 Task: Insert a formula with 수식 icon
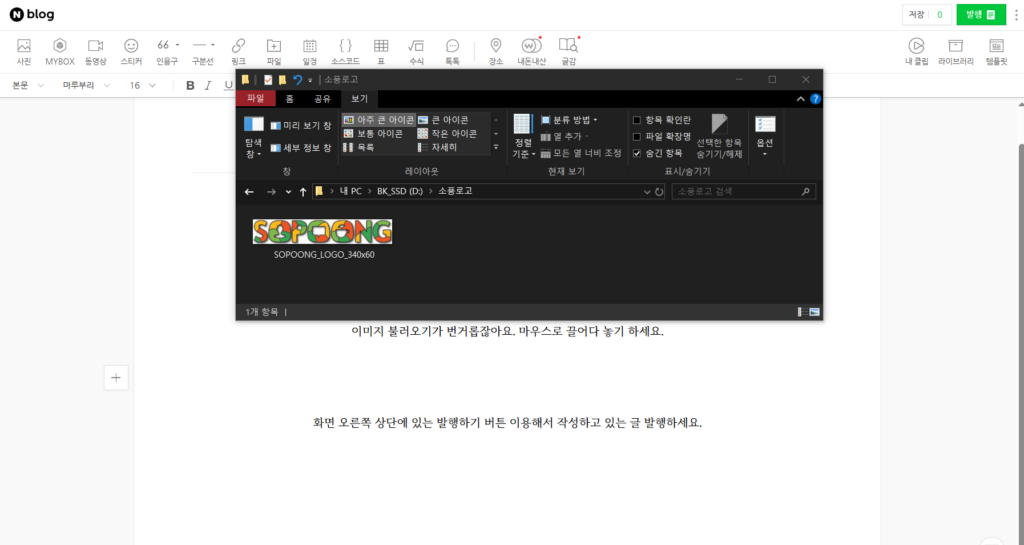(416, 52)
